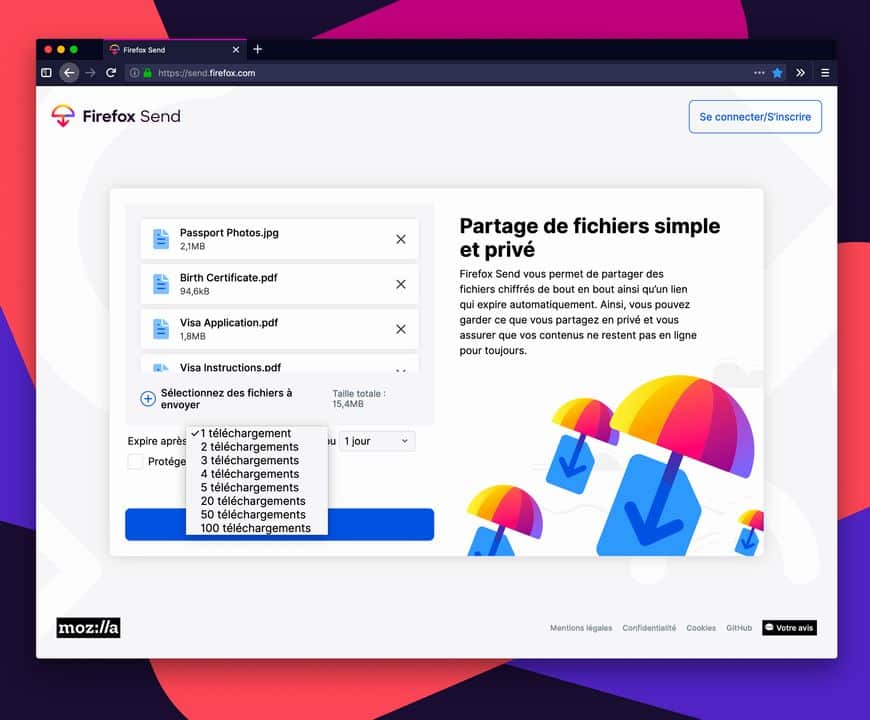Show site information icon in address bar
This screenshot has width=870, height=720.
(134, 73)
